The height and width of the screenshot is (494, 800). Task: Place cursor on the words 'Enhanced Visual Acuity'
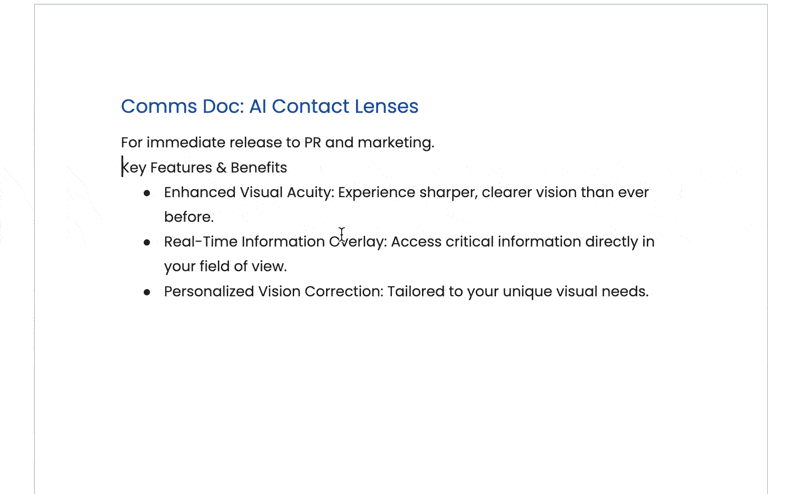tap(249, 192)
